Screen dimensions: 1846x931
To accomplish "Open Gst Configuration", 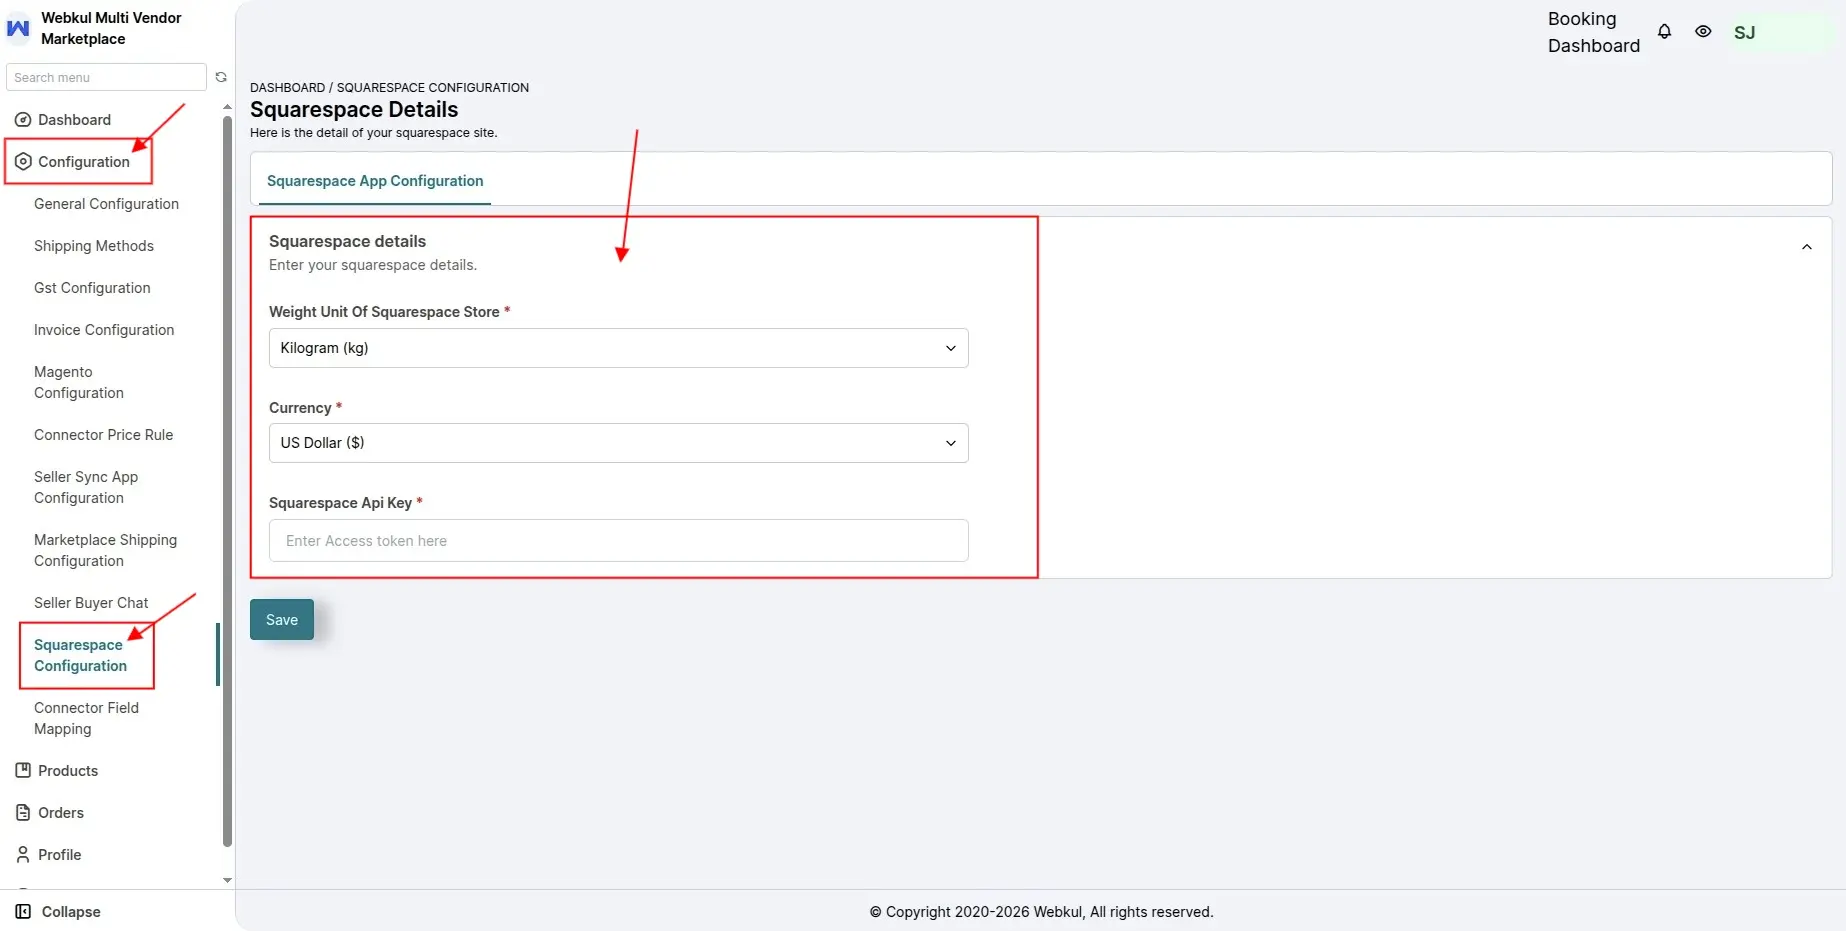I will 92,288.
